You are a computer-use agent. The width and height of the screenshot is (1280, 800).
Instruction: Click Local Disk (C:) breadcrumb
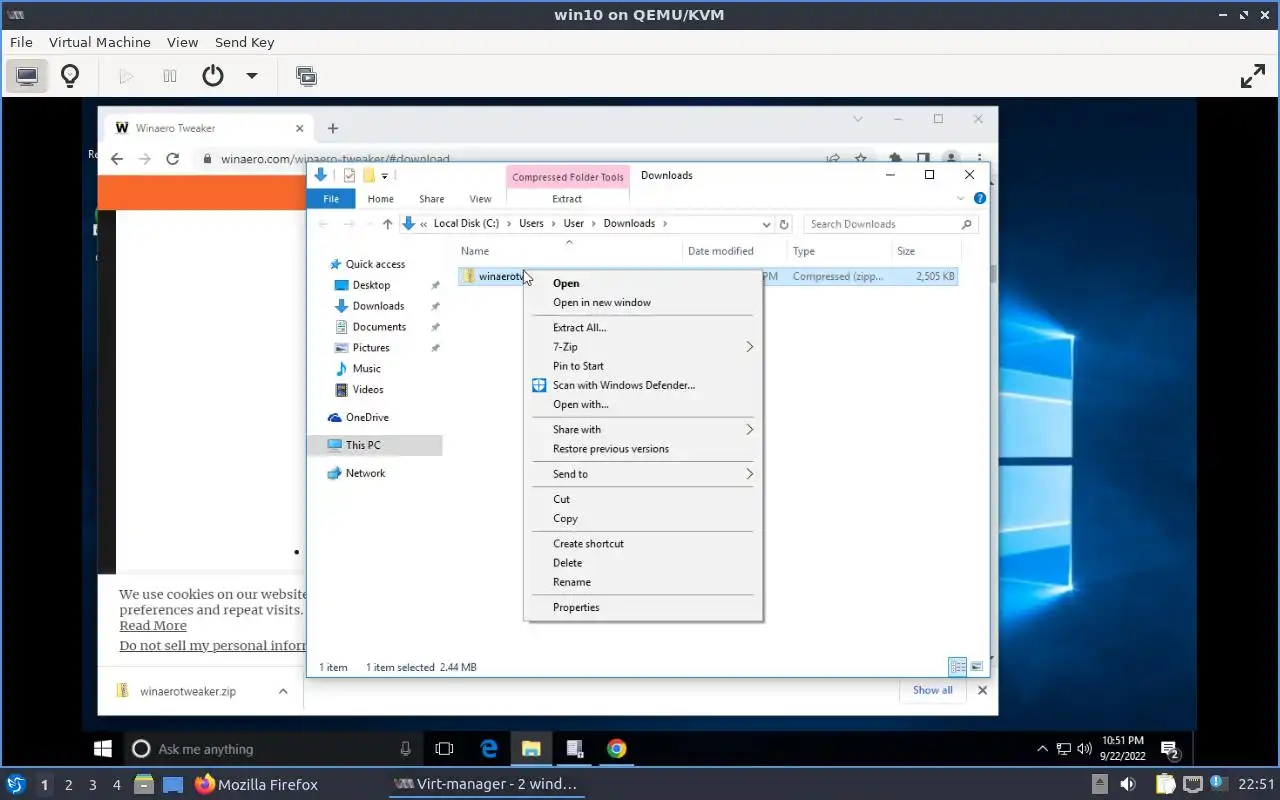(466, 224)
